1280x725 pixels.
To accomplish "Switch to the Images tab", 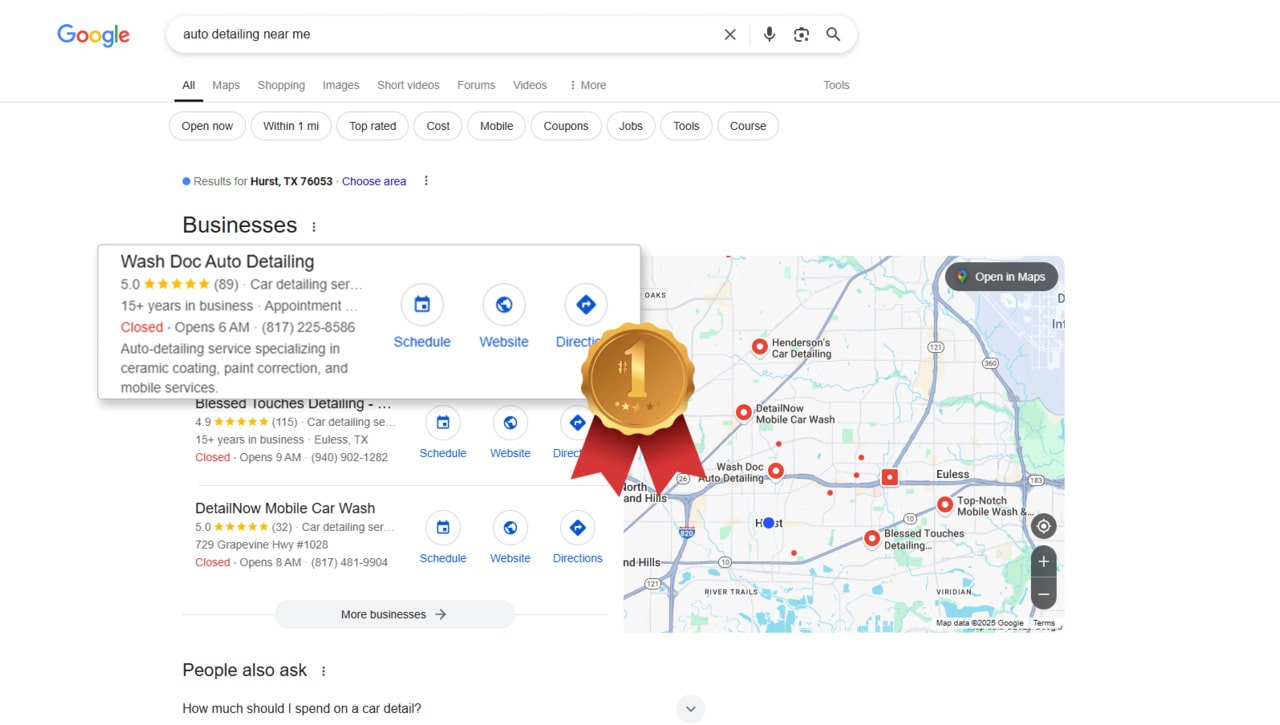I will (x=340, y=85).
